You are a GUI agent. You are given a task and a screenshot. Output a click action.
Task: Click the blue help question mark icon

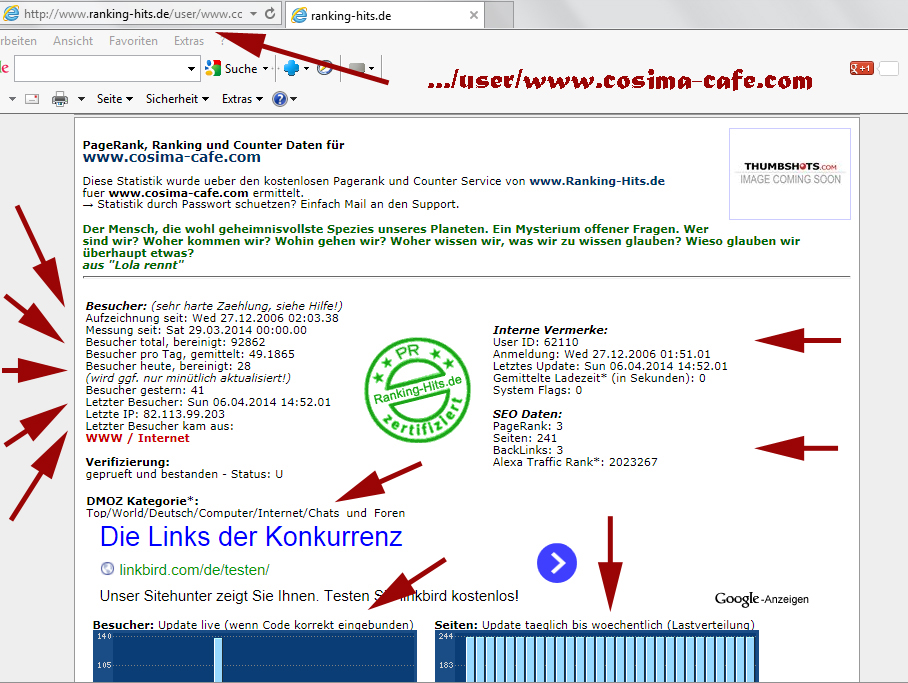(x=279, y=99)
